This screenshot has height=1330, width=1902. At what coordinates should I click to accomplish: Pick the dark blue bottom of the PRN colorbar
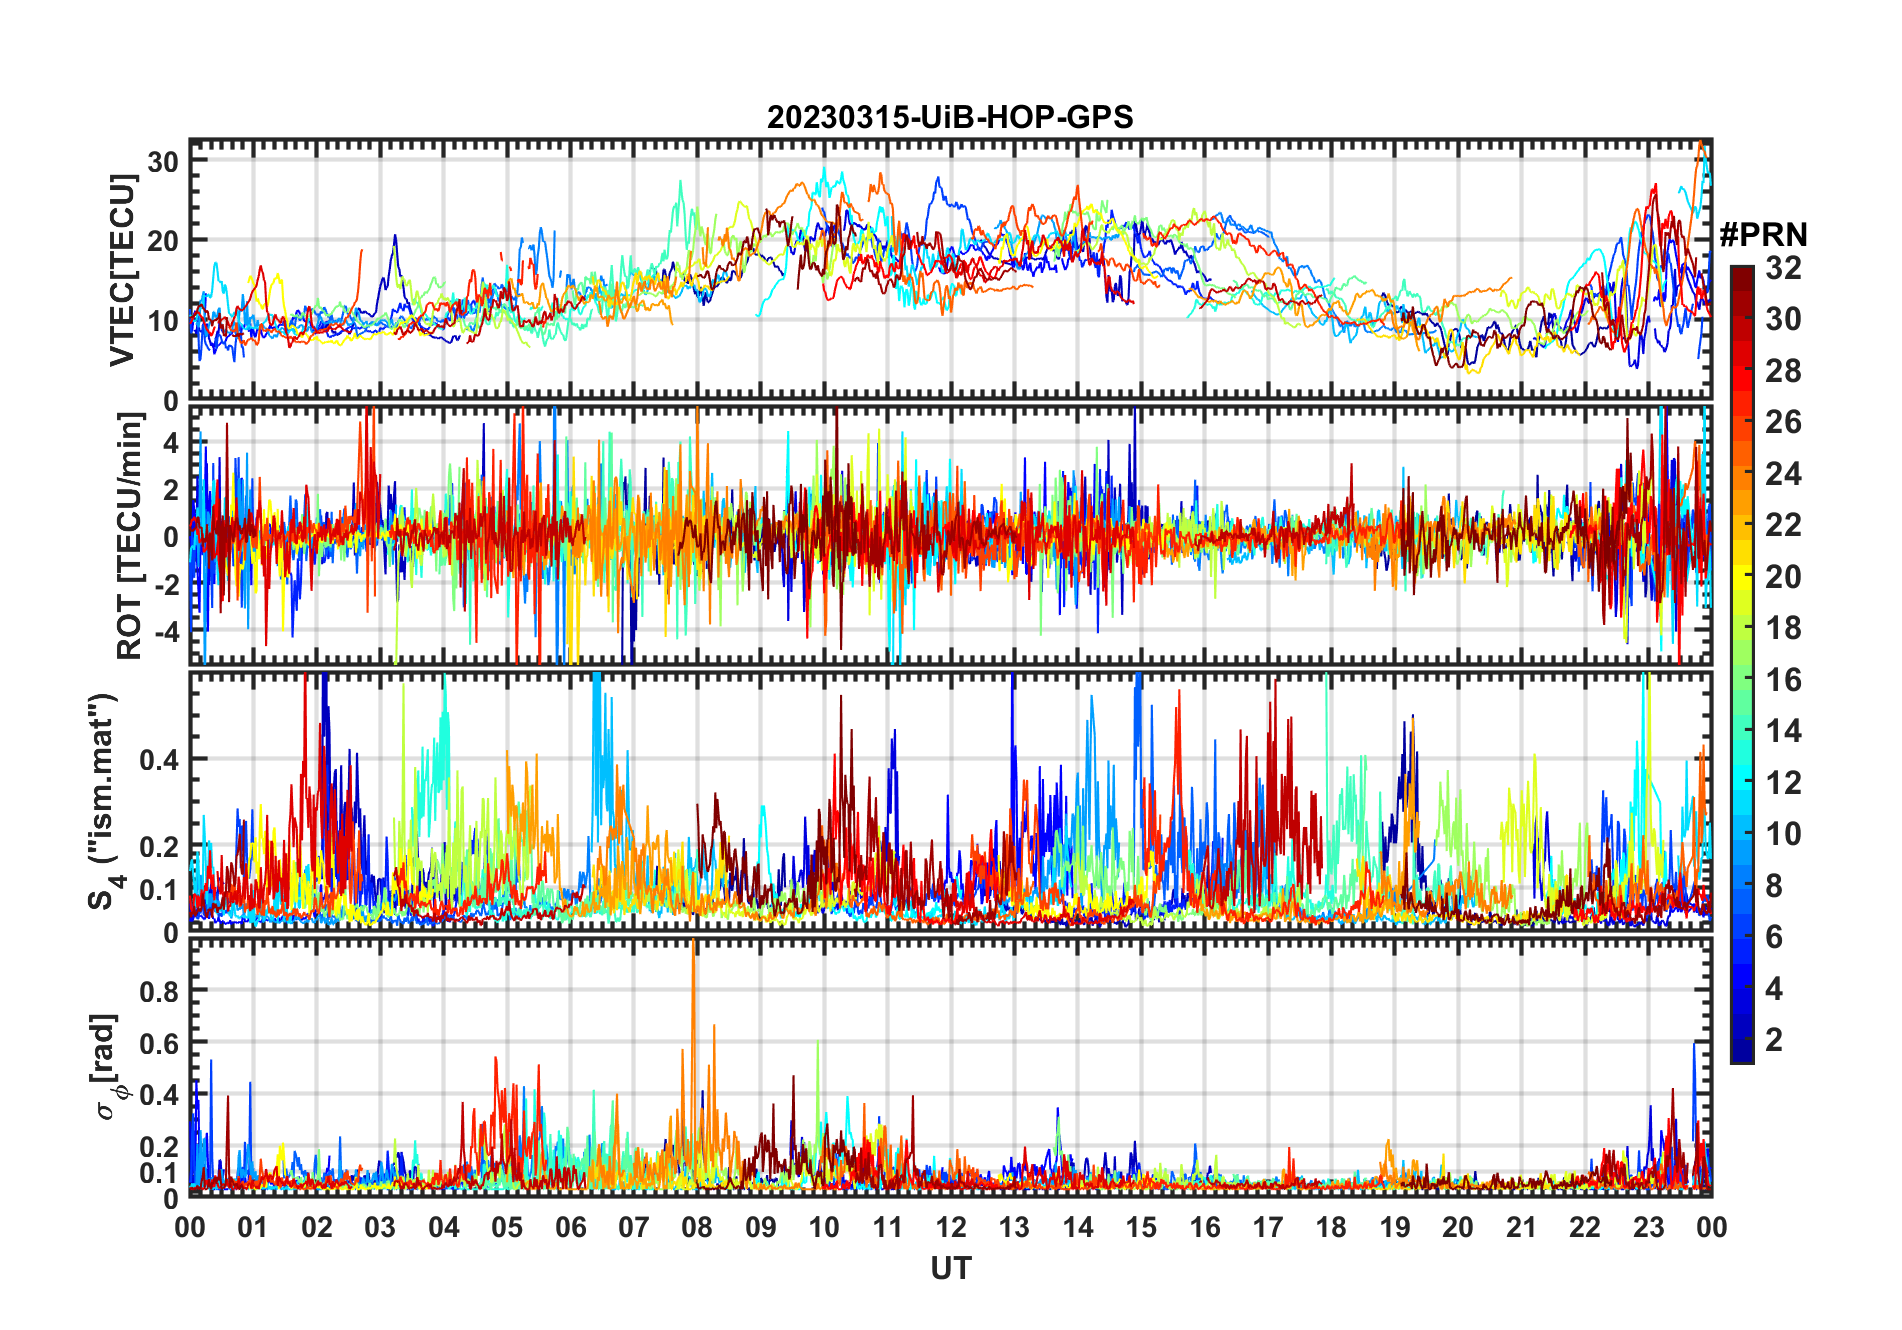point(1741,1050)
